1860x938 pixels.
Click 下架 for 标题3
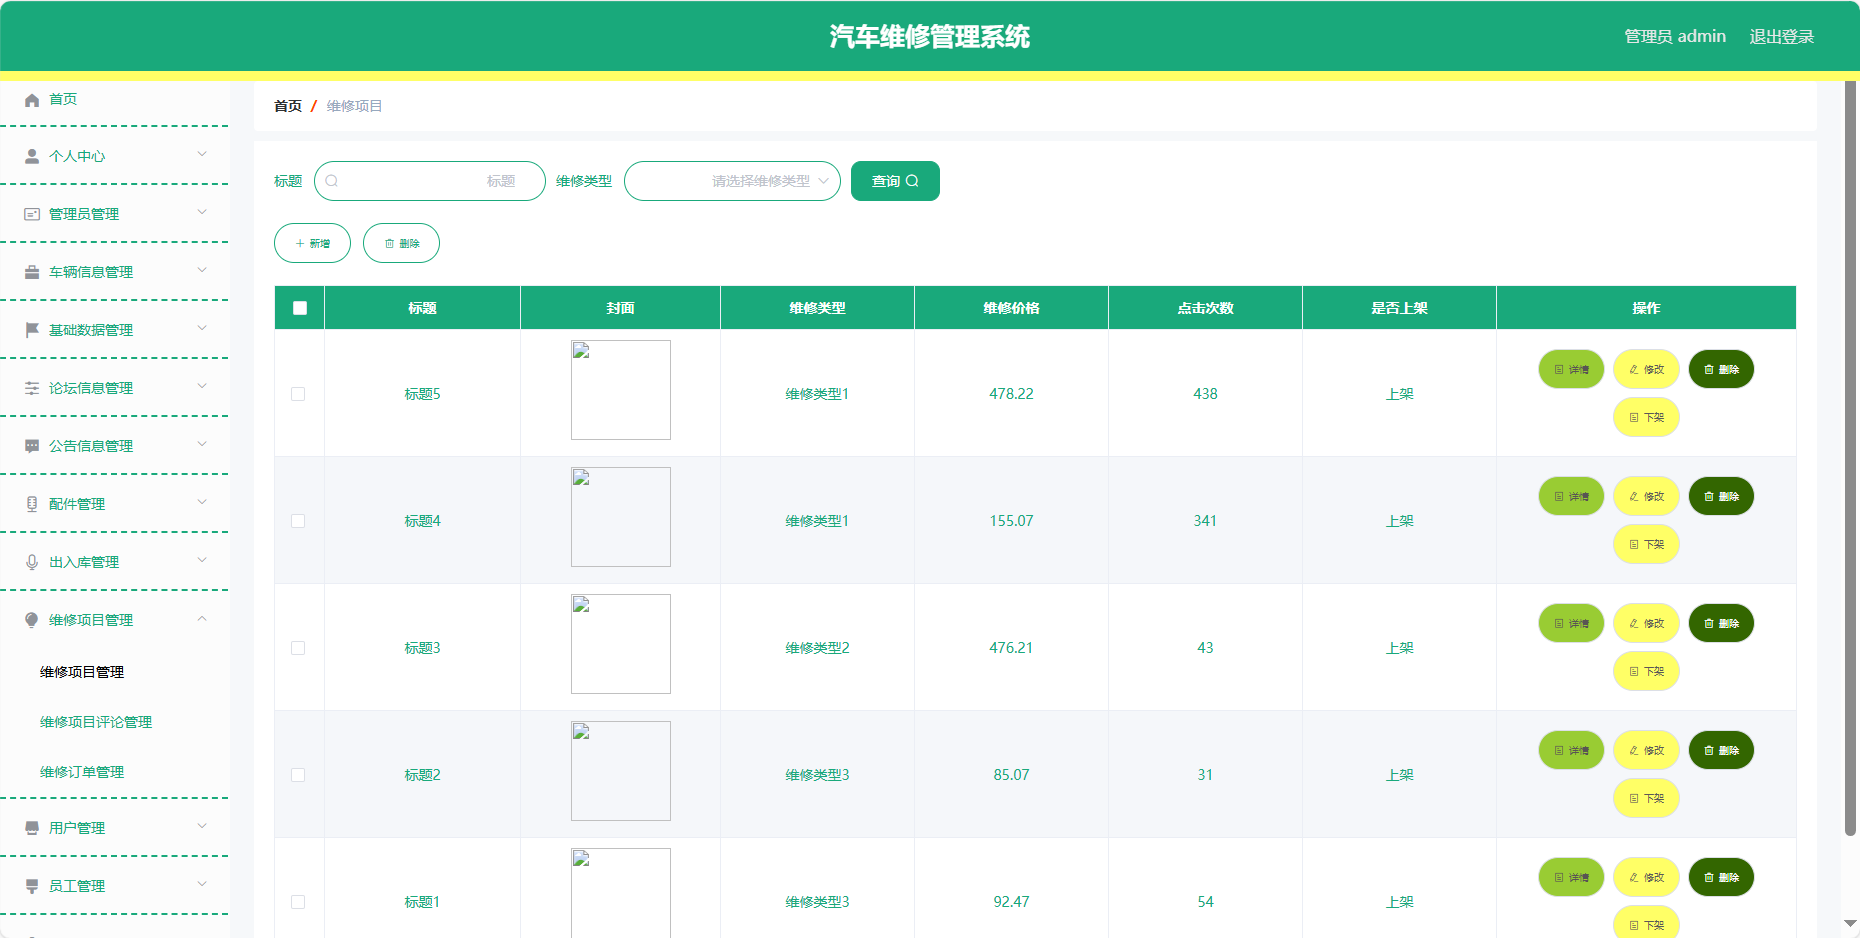pos(1646,671)
